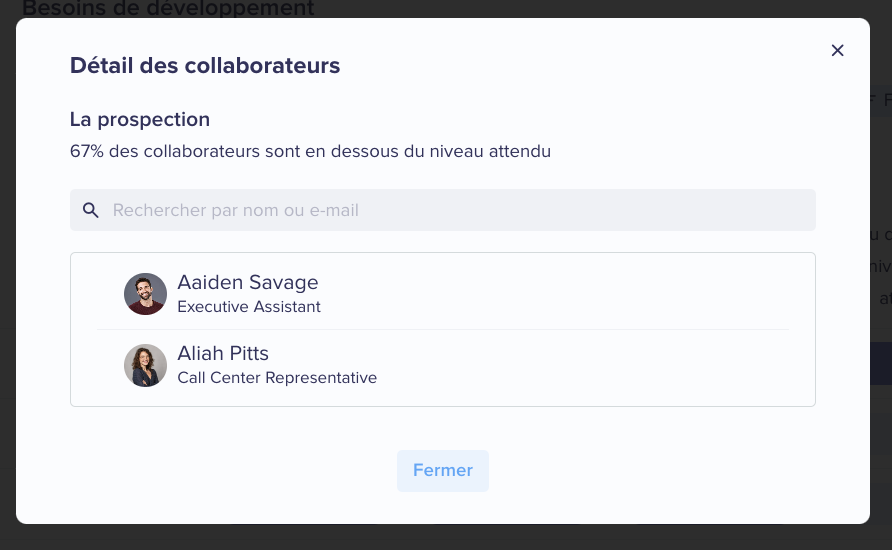Click Aaiden Savage's profile photo
This screenshot has height=550, width=892.
[146, 294]
